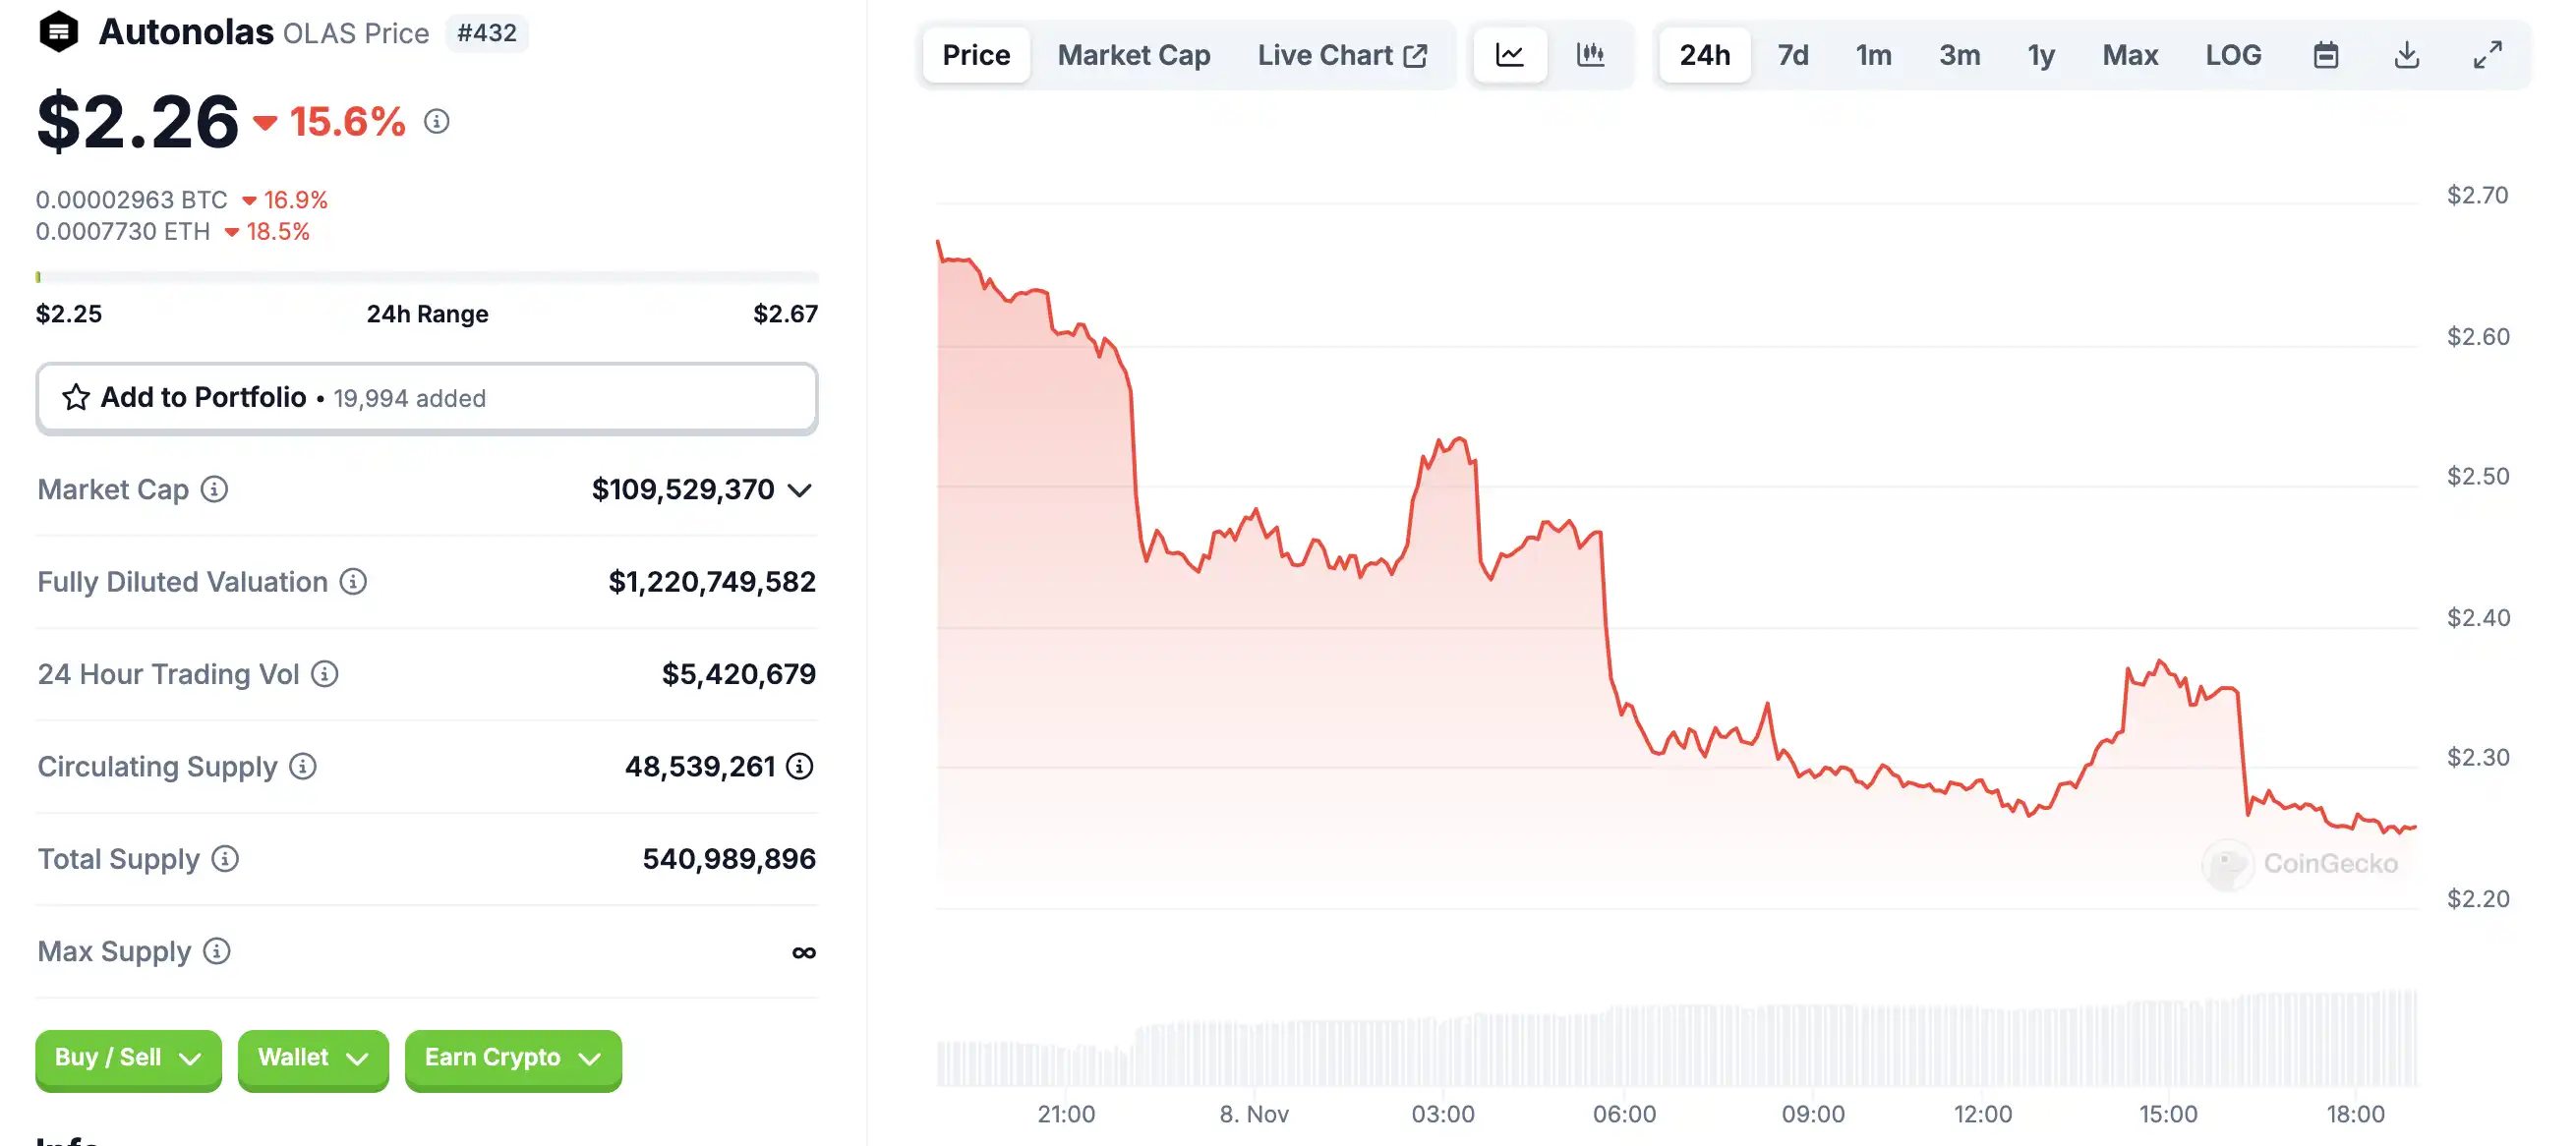Expand chart to fullscreen
This screenshot has height=1146, width=2576.
tap(2487, 55)
